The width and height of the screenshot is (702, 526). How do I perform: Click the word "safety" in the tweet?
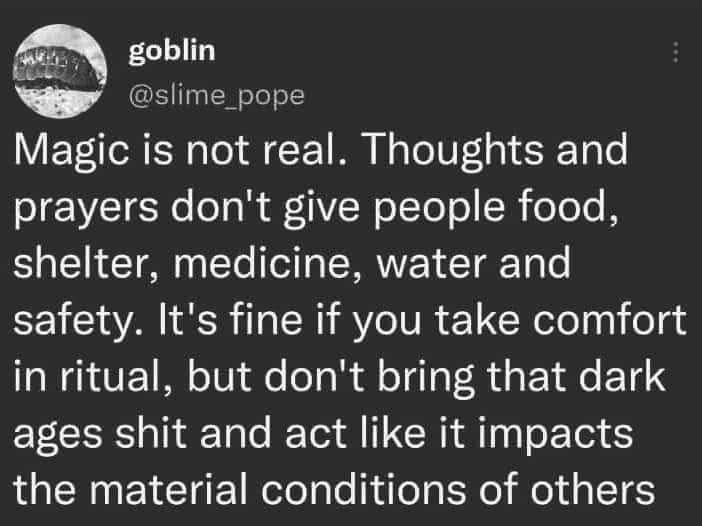pos(73,321)
